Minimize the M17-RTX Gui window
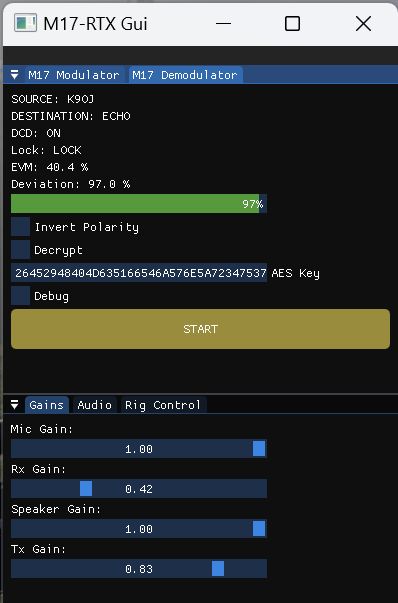The height and width of the screenshot is (603, 398). (x=223, y=23)
